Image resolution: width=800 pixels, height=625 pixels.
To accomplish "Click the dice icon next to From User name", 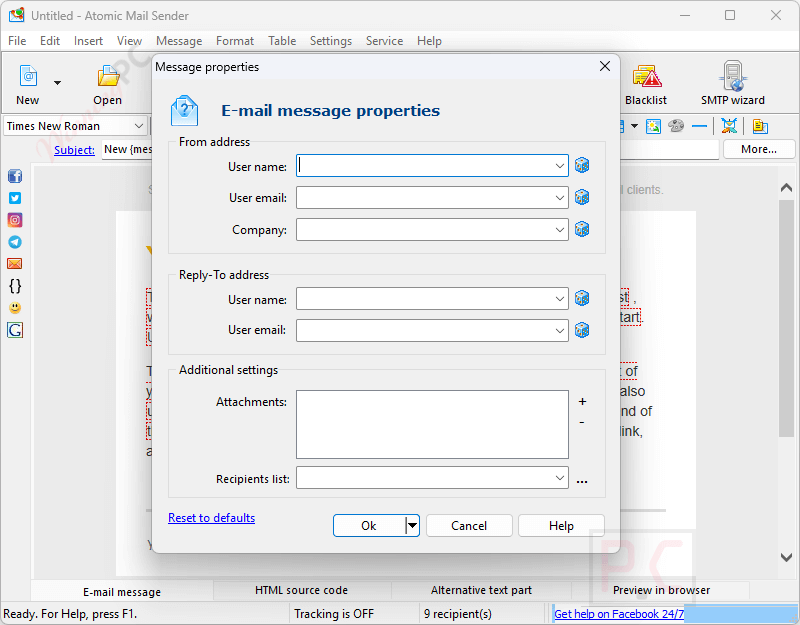I will click(582, 165).
